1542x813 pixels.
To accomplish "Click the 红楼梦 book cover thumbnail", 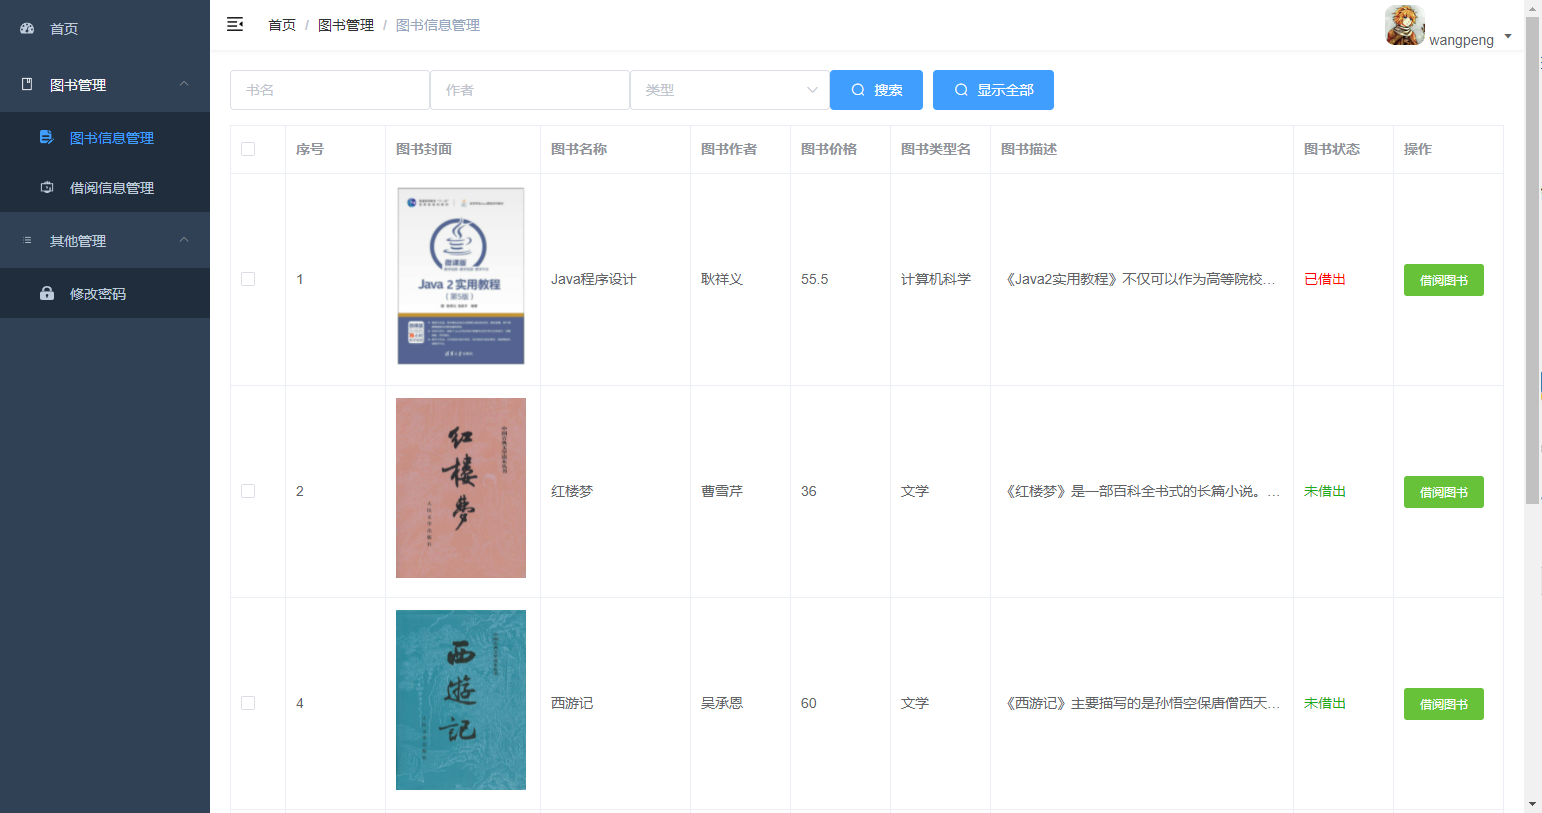I will pos(460,488).
